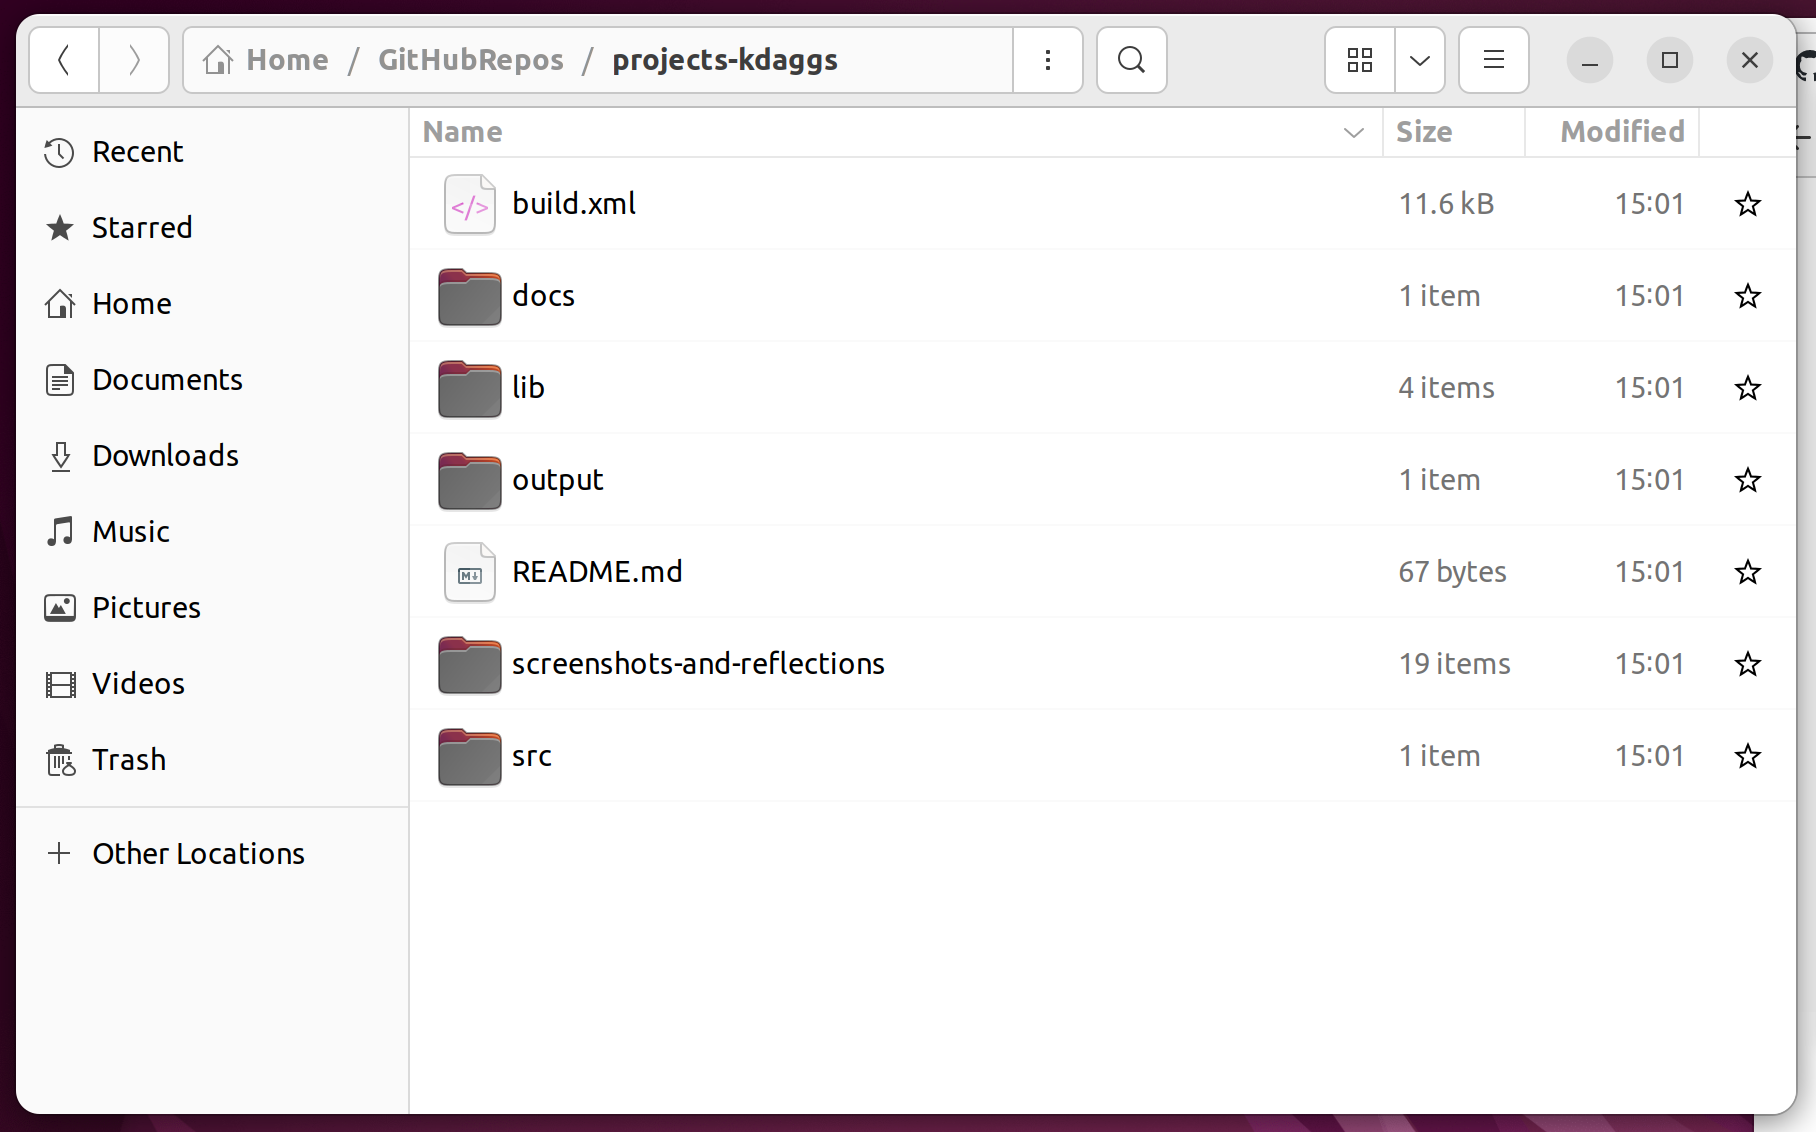Viewport: 1816px width, 1132px height.
Task: Select the build.xml file icon
Action: pos(470,204)
